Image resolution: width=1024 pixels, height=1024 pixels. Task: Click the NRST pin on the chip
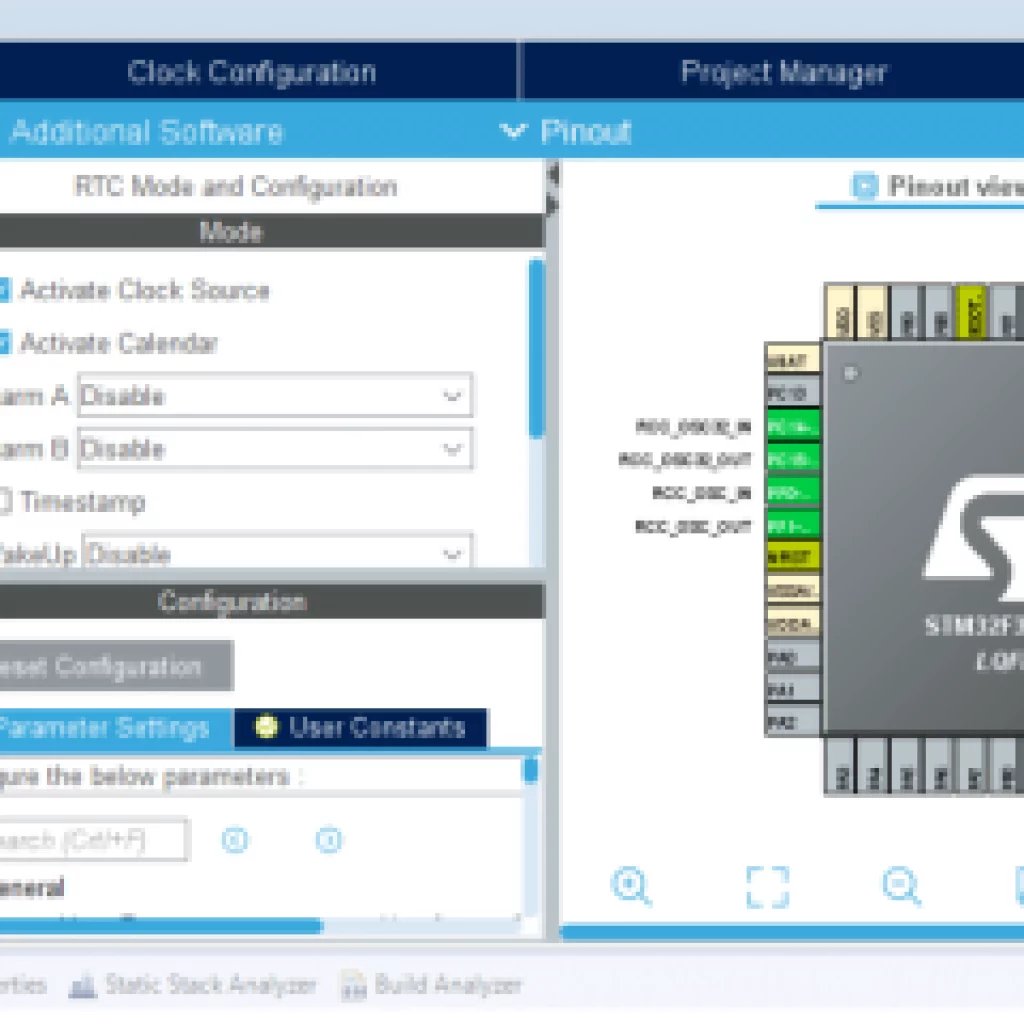792,556
